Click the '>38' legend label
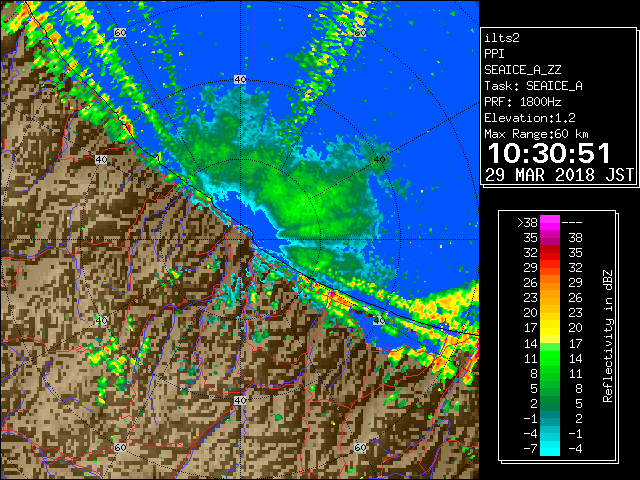This screenshot has height=480, width=640. click(527, 223)
